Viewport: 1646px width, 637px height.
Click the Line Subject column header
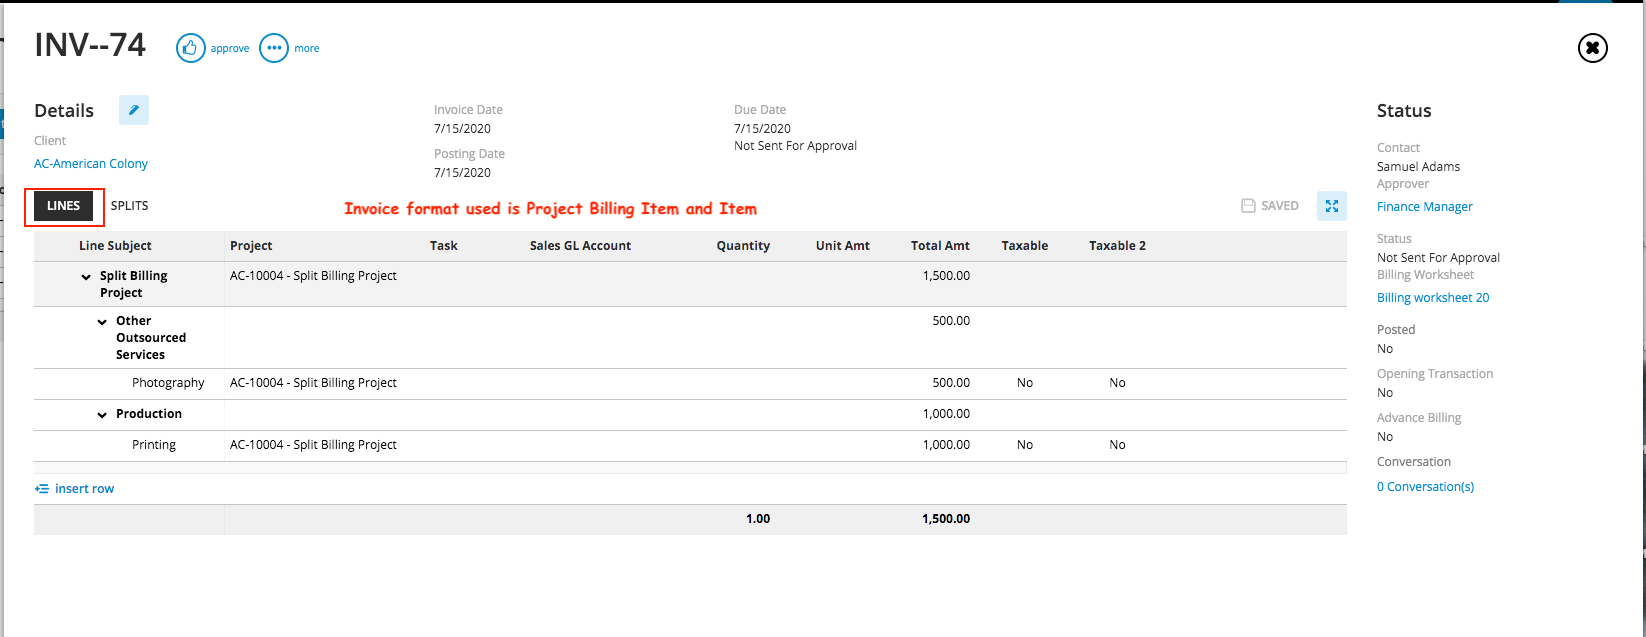coord(116,246)
